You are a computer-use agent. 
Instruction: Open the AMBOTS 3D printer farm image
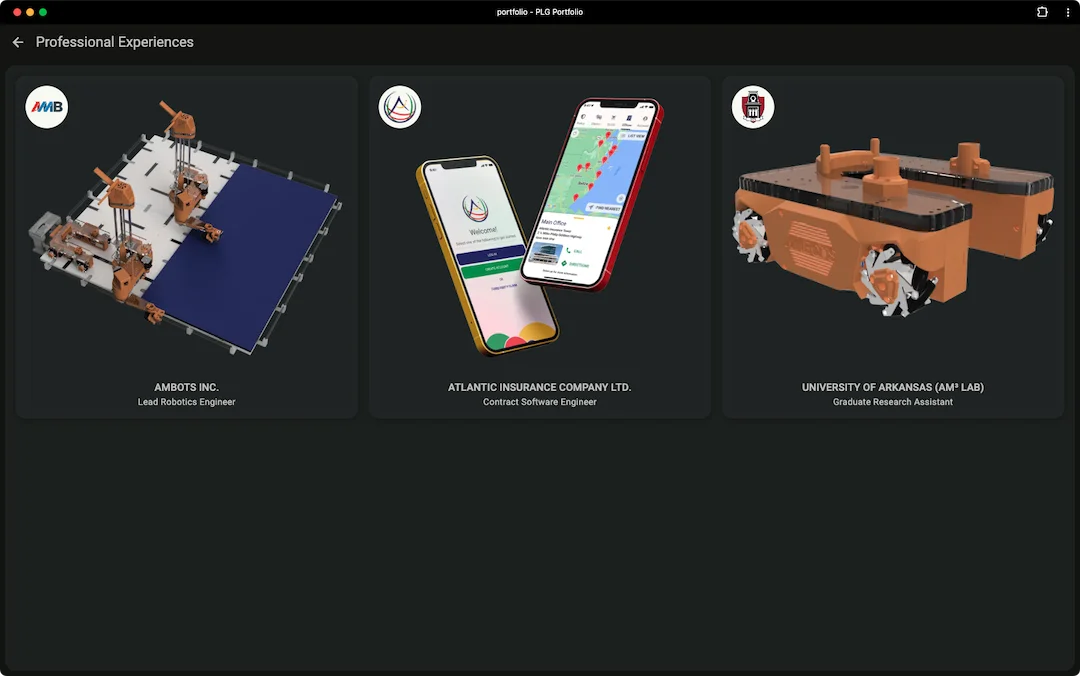click(x=186, y=227)
